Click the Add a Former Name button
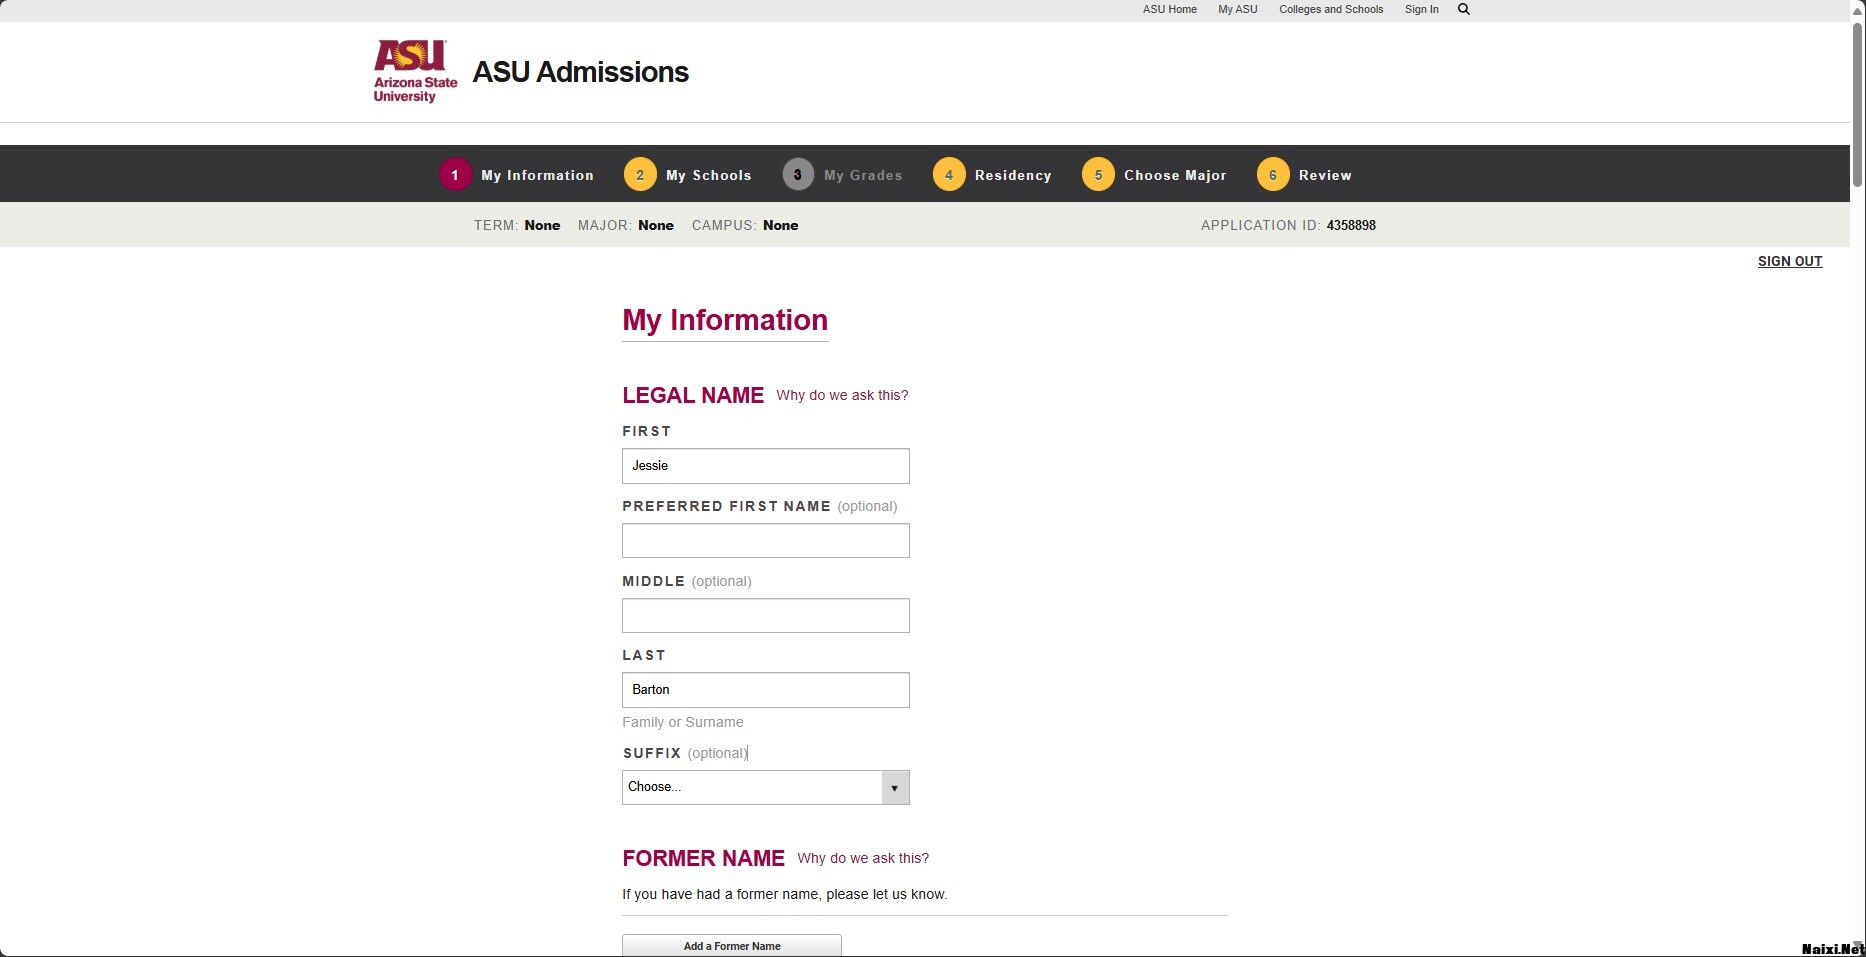 (732, 946)
